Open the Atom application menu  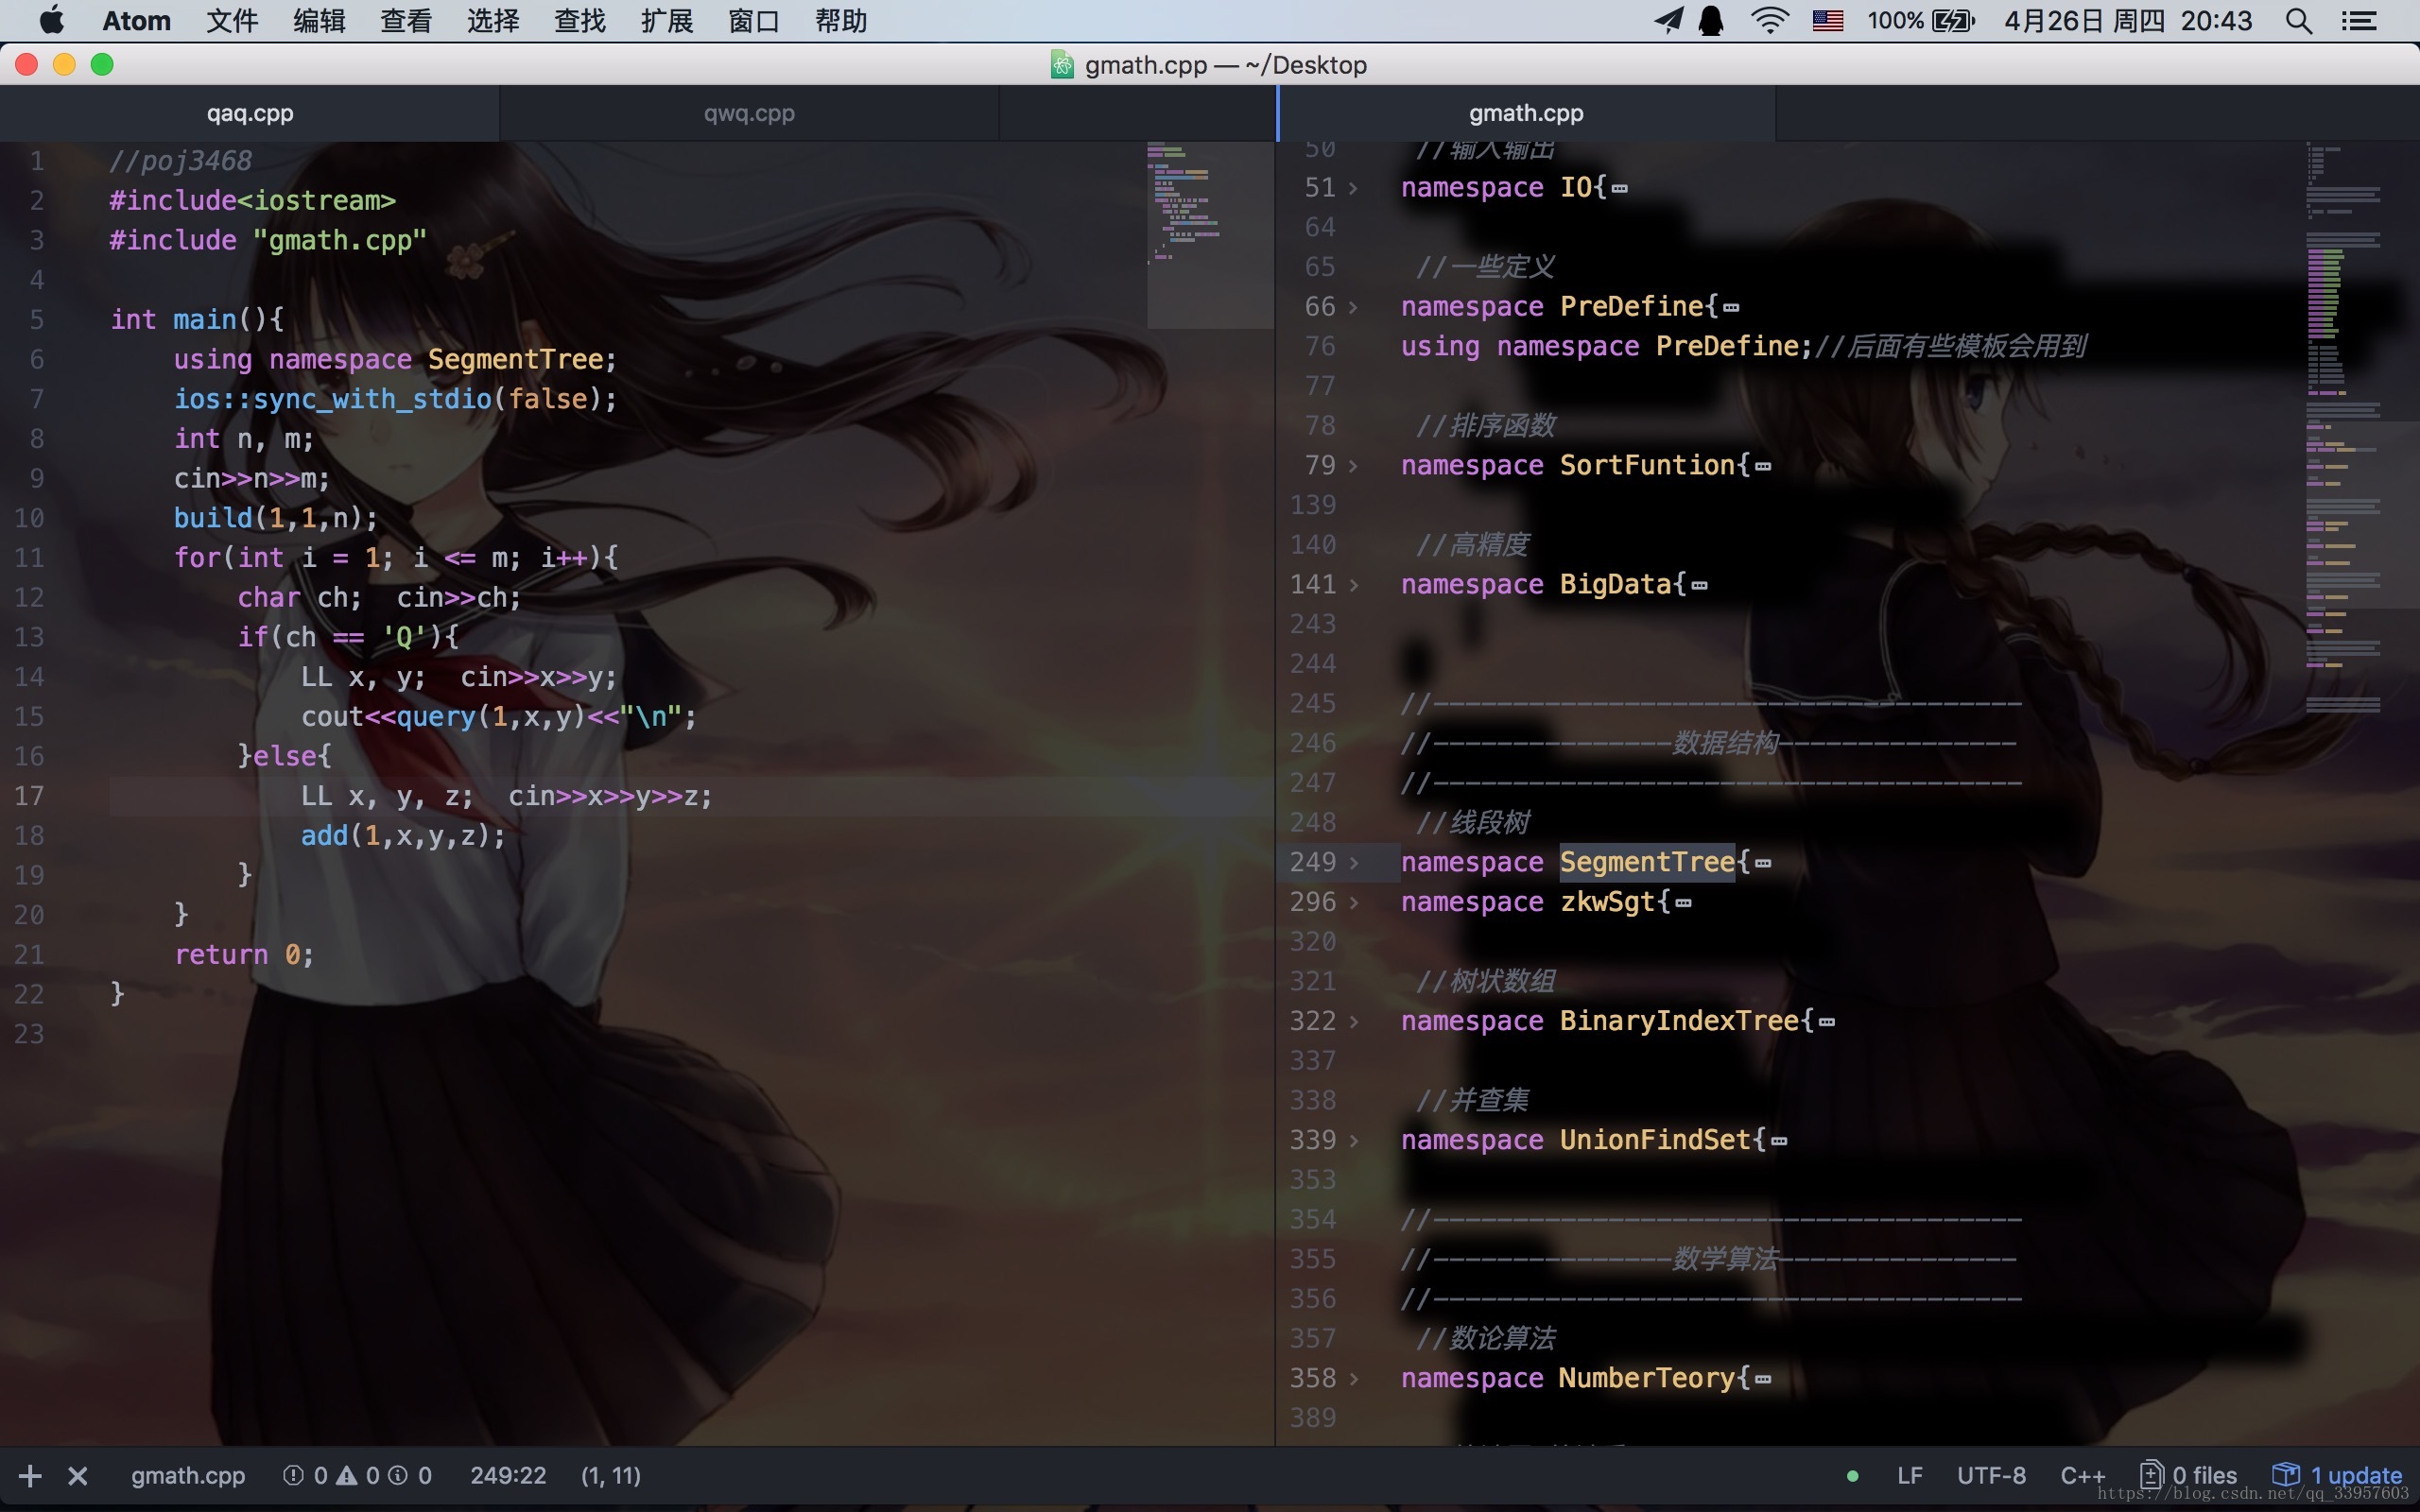(136, 21)
